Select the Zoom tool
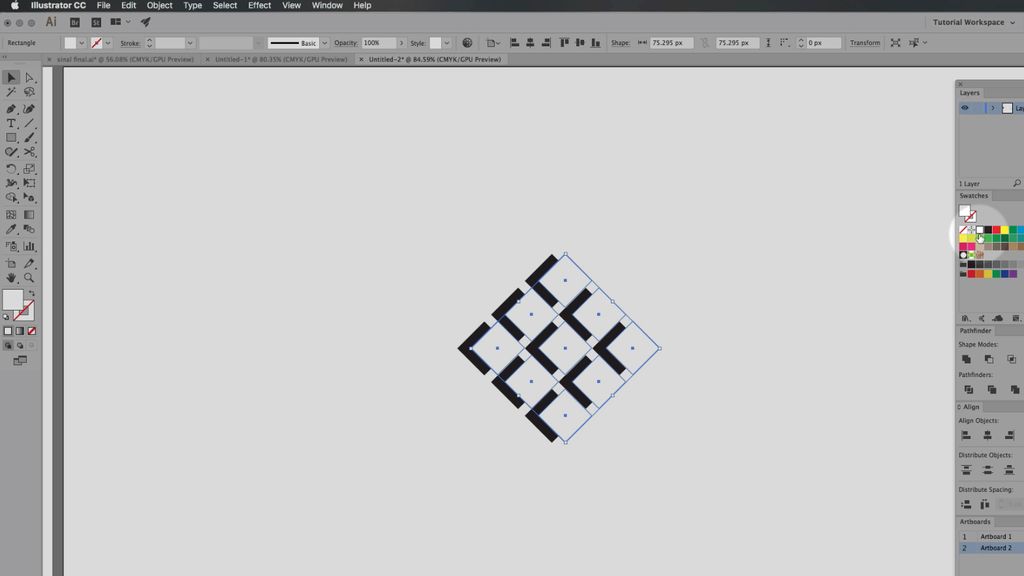The height and width of the screenshot is (576, 1024). coord(28,278)
